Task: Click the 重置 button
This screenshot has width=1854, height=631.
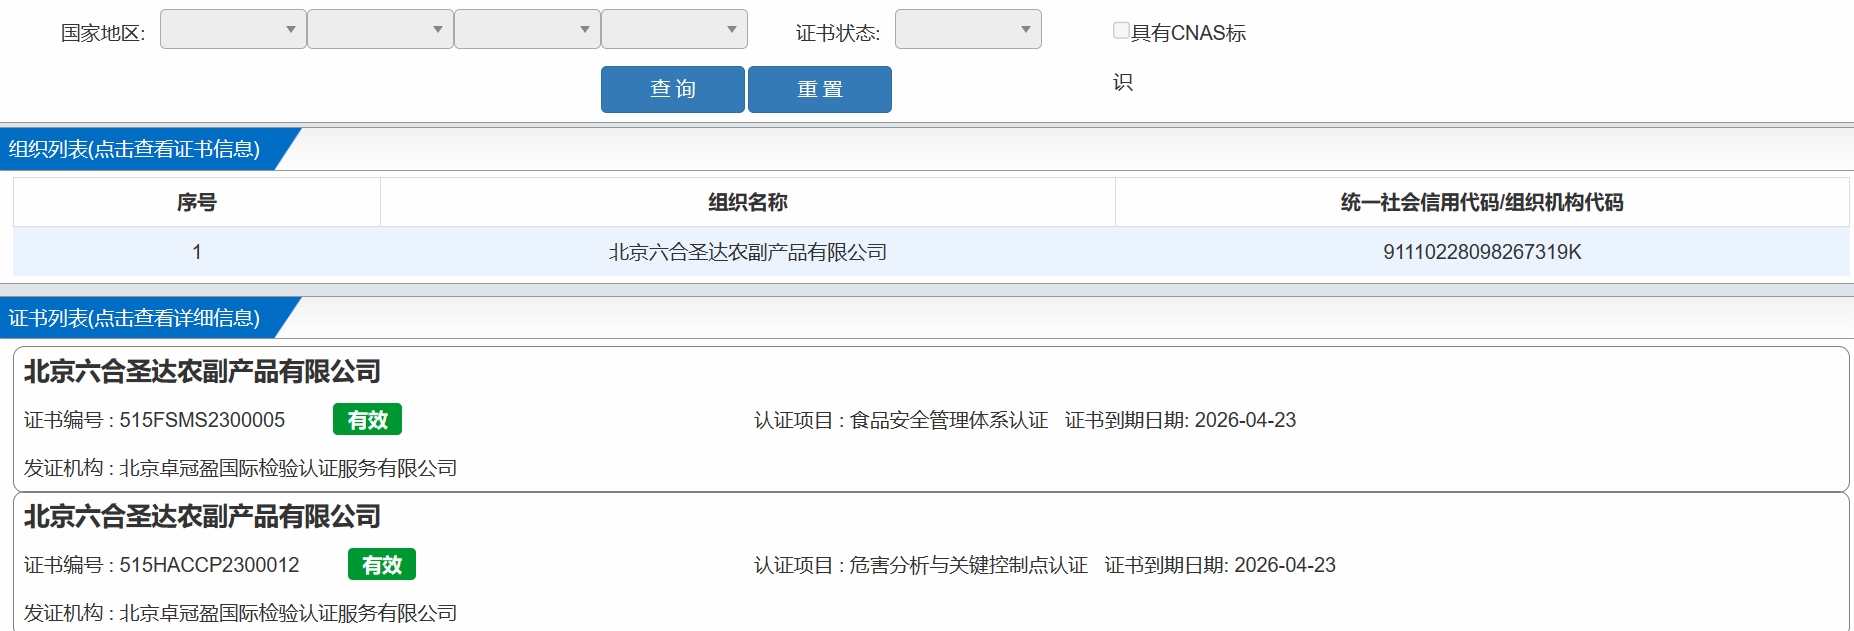Action: [x=820, y=89]
